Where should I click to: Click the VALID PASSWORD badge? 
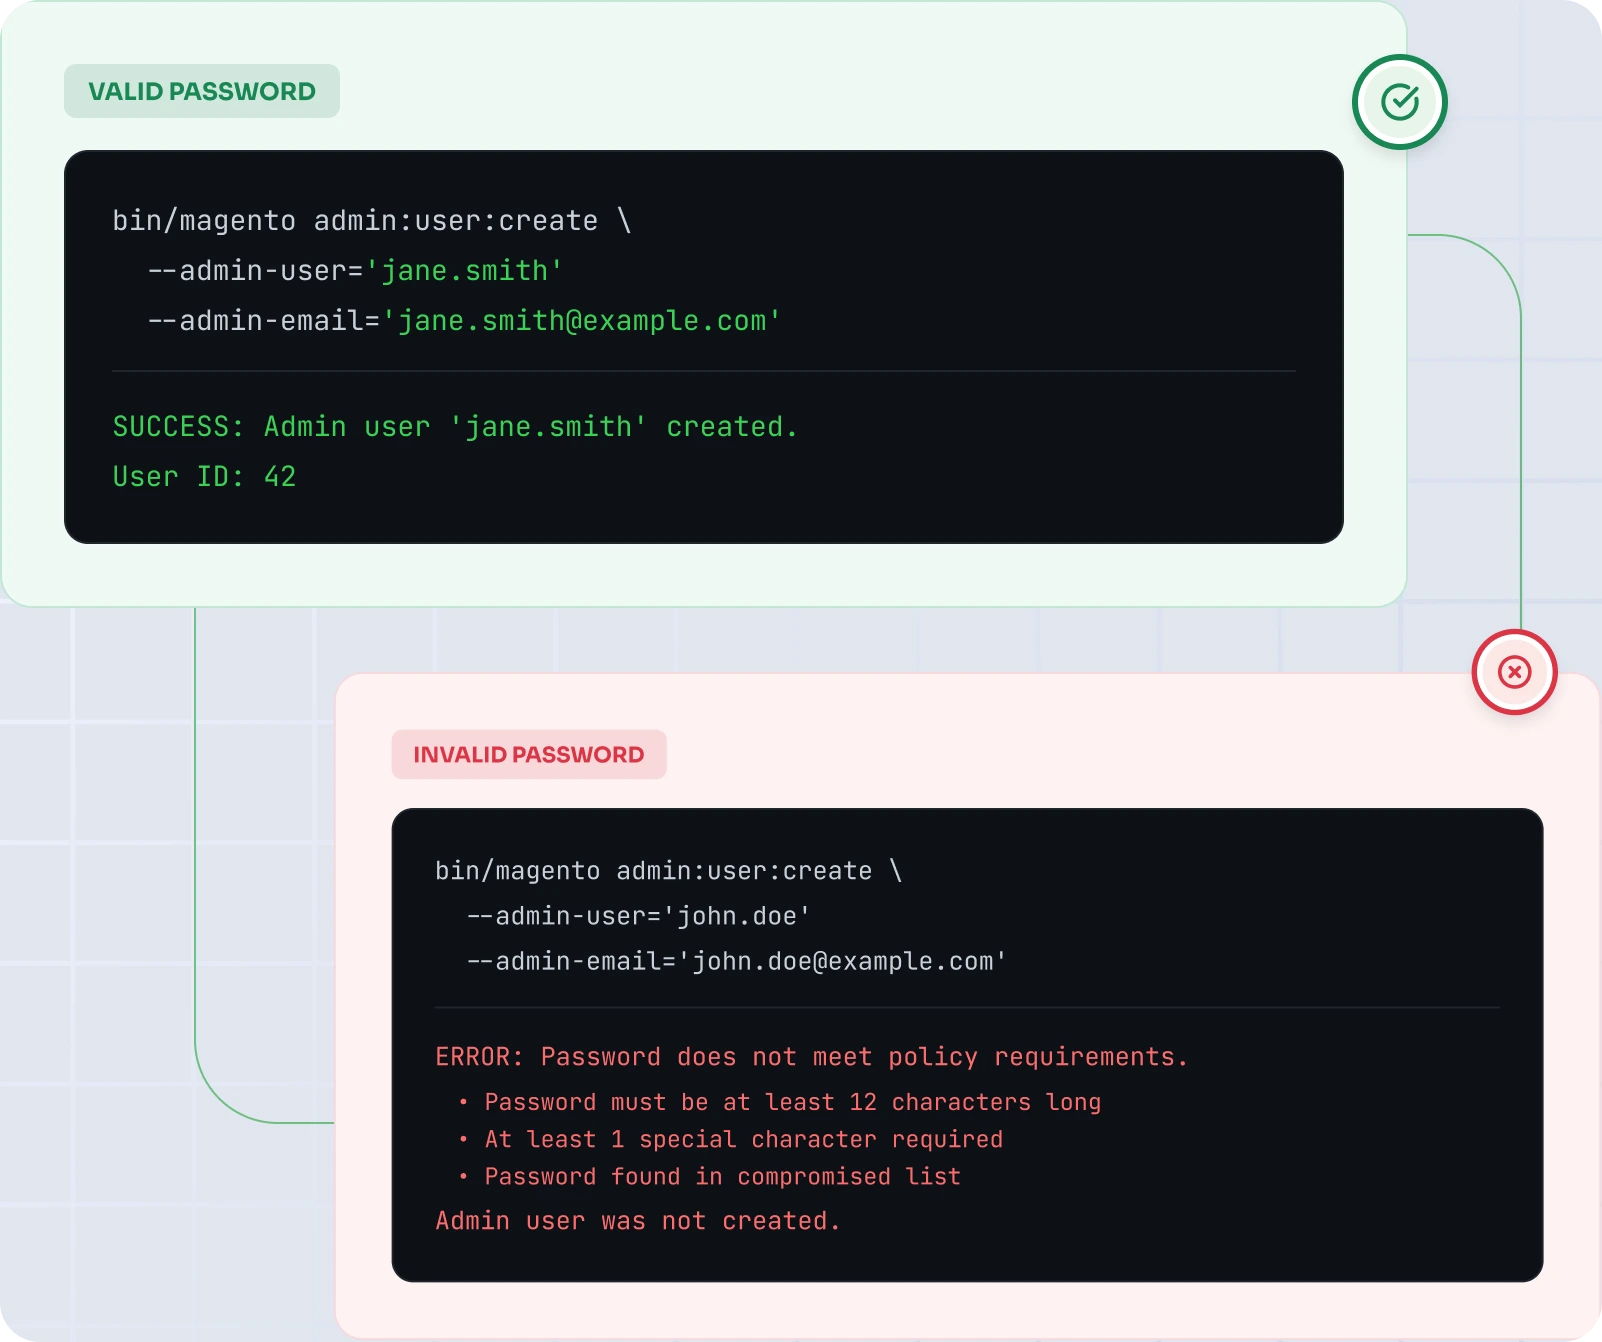coord(202,92)
